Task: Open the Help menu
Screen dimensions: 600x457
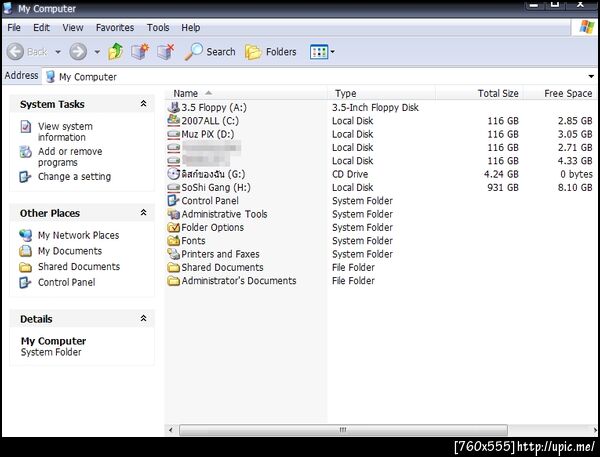Action: coord(191,28)
